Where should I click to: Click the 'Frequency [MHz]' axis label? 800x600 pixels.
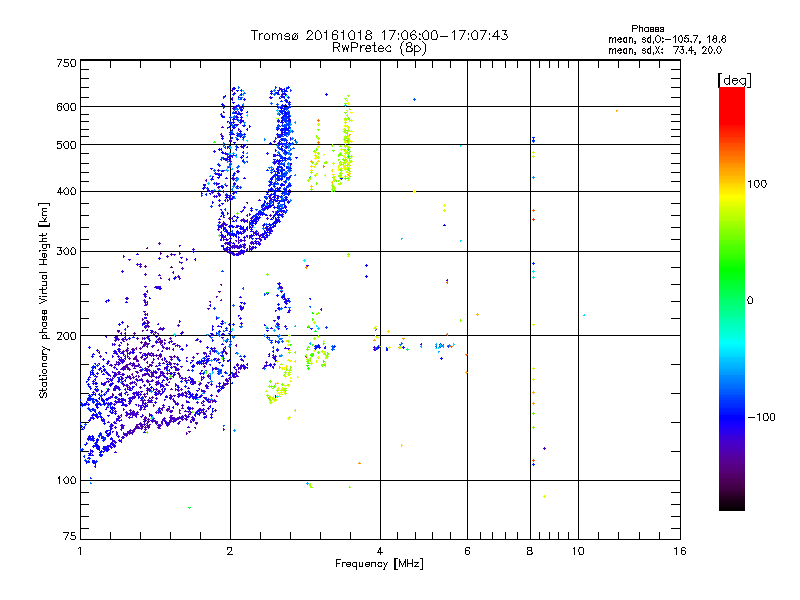(x=379, y=564)
